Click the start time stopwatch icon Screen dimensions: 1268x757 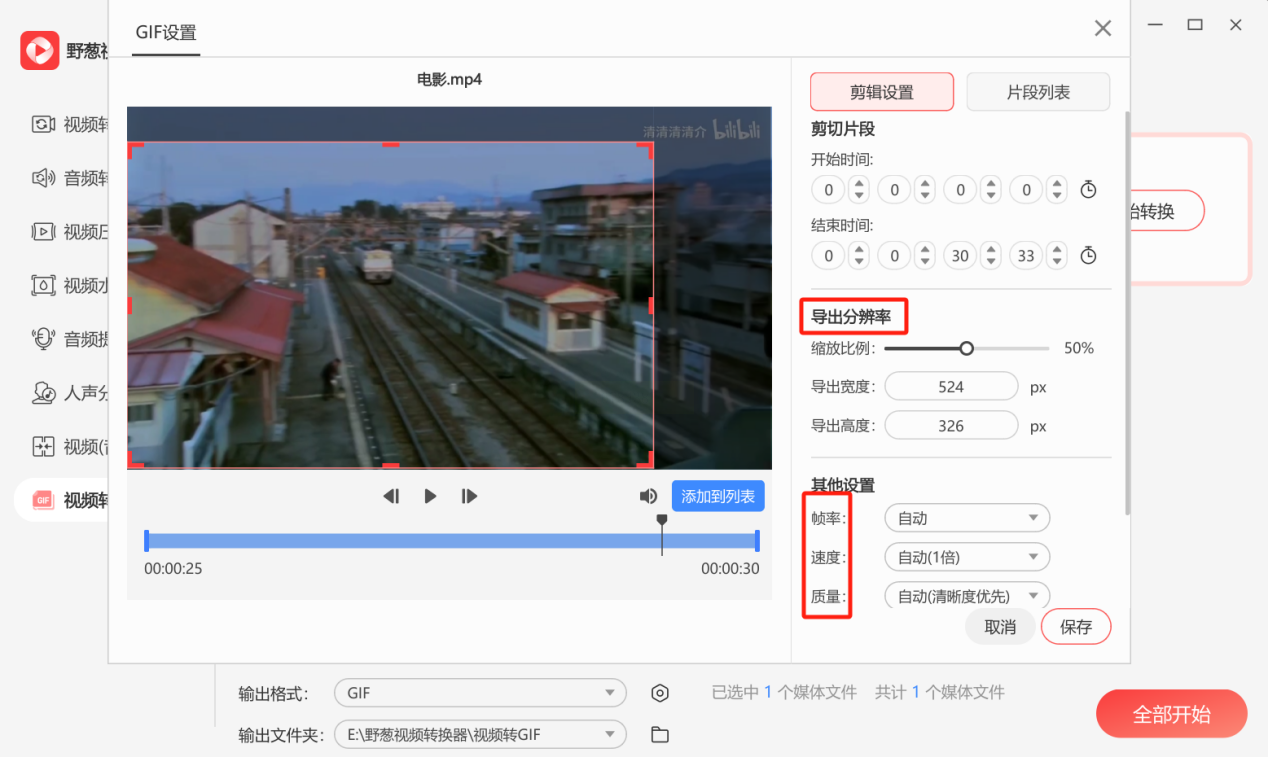point(1089,190)
